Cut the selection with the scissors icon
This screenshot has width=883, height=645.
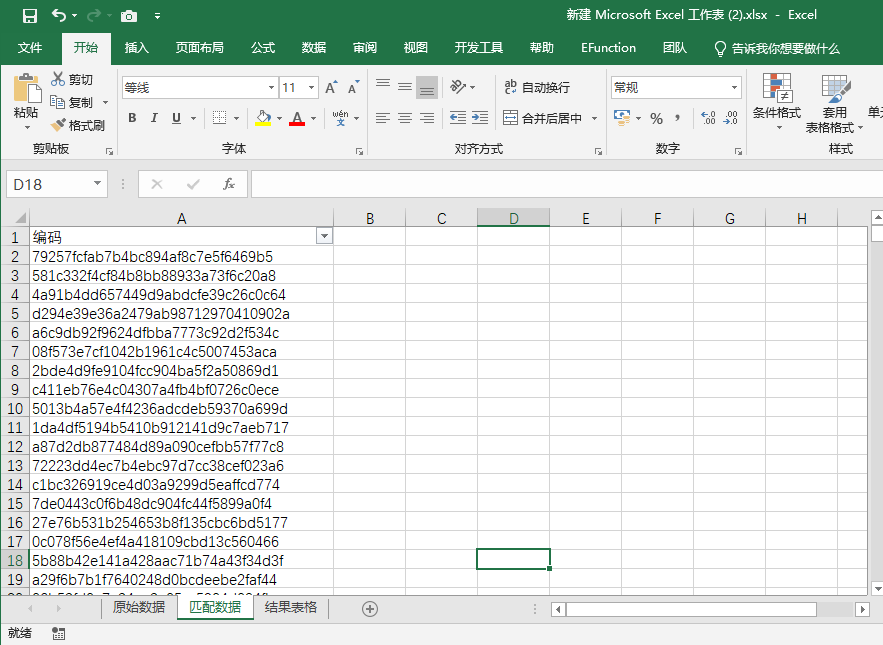[x=57, y=79]
